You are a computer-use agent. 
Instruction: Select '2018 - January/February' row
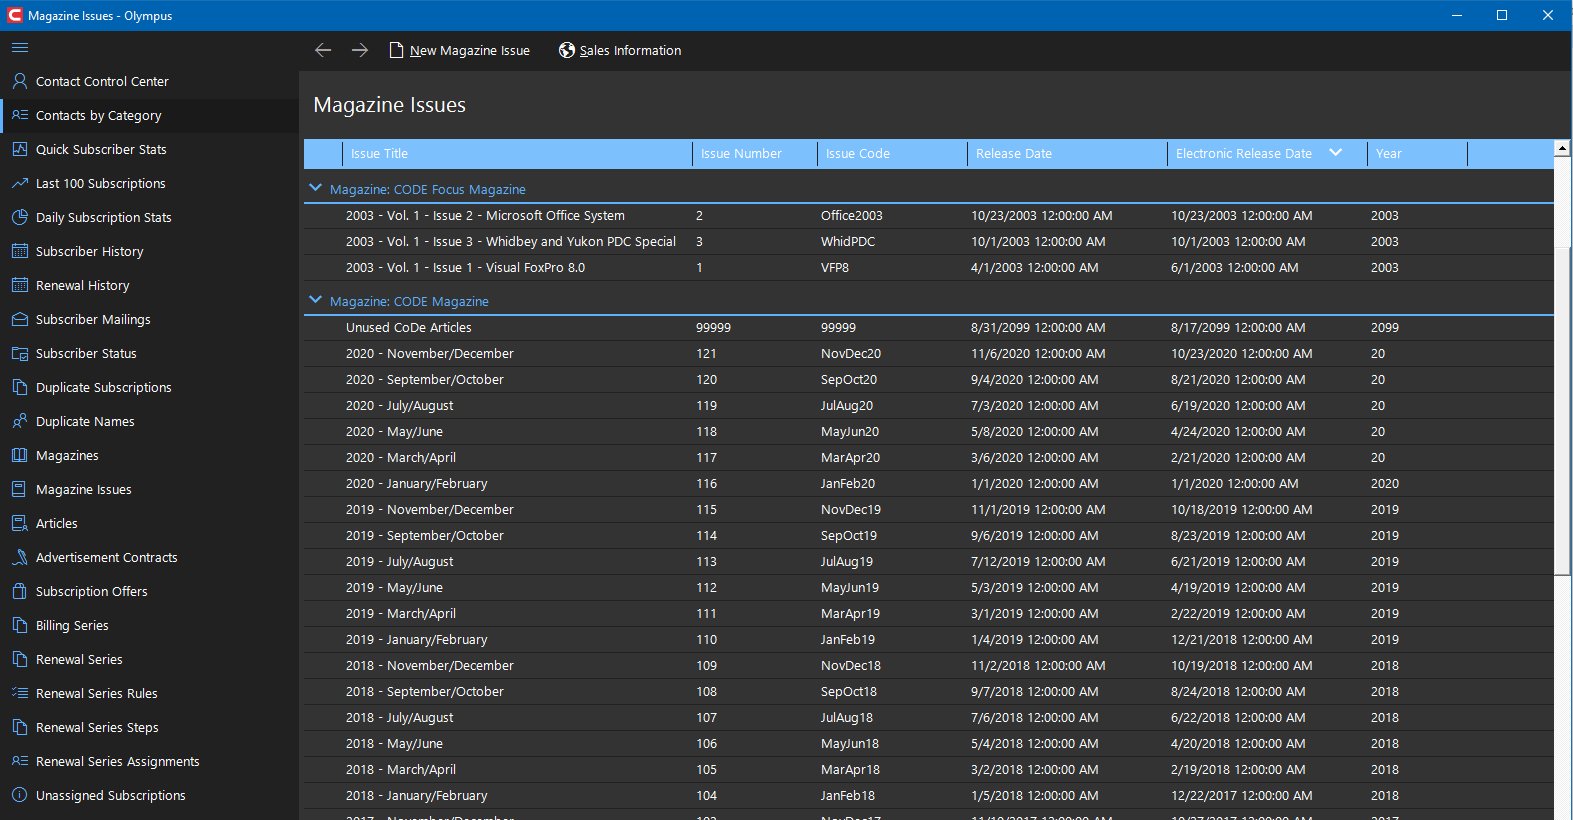pyautogui.click(x=929, y=795)
